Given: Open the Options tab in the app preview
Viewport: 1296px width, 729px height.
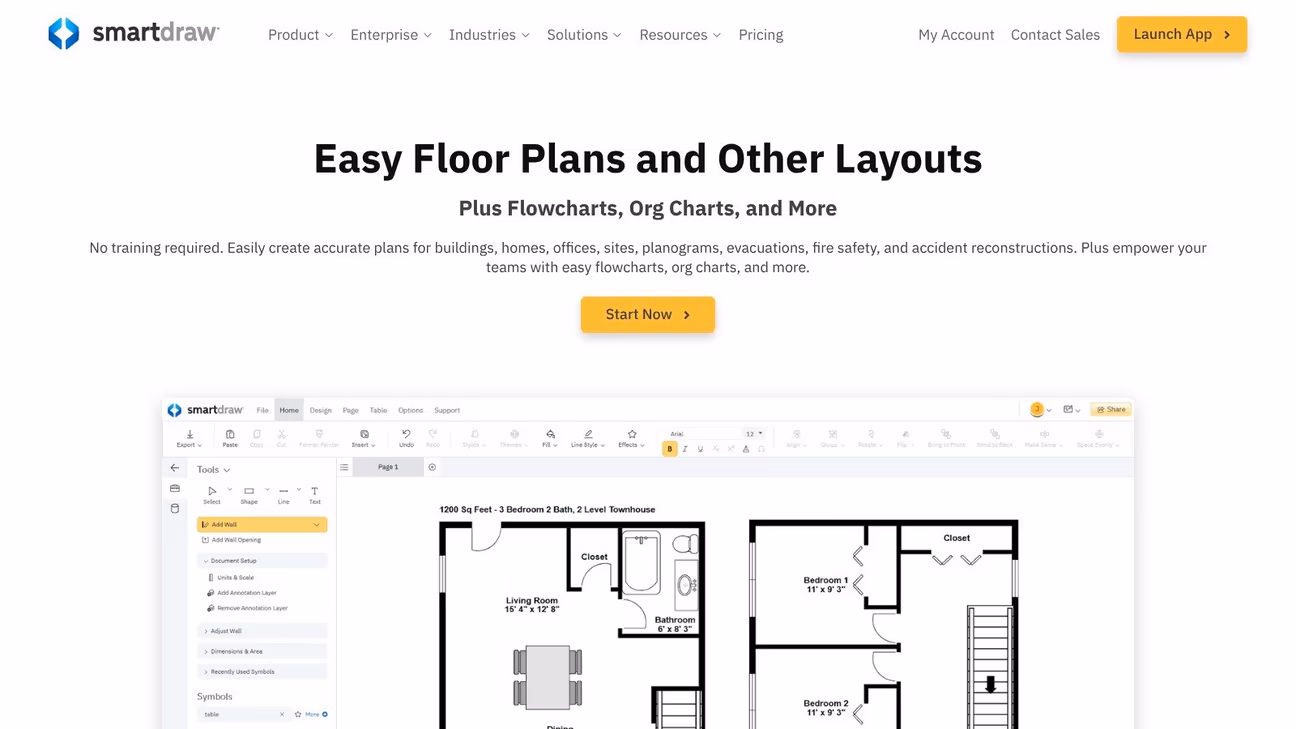Looking at the screenshot, I should pyautogui.click(x=410, y=410).
